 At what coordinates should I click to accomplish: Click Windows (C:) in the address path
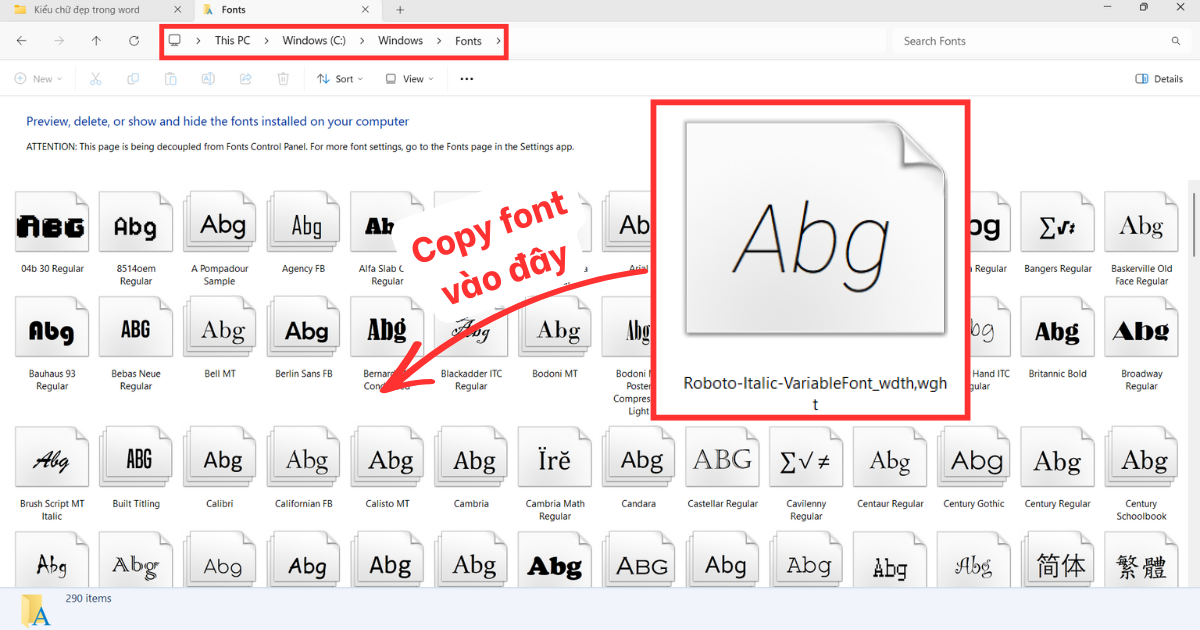click(x=314, y=41)
